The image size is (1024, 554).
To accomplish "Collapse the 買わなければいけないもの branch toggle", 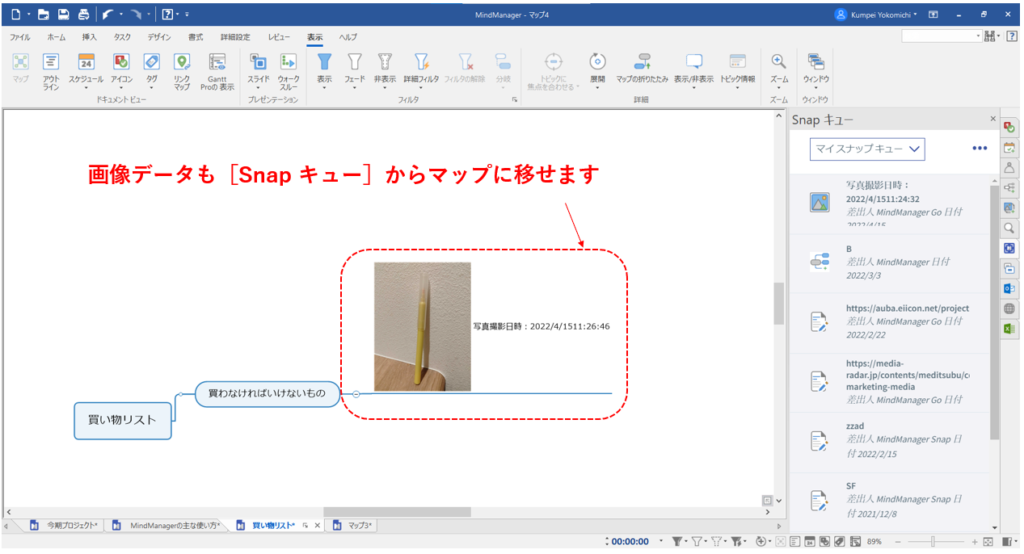I will pos(356,394).
